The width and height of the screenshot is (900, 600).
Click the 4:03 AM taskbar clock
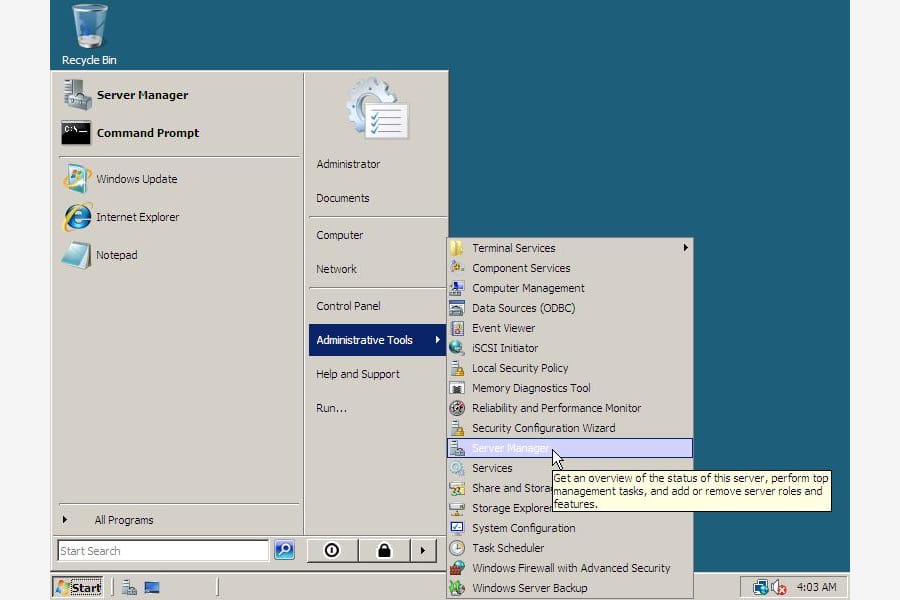coord(816,587)
